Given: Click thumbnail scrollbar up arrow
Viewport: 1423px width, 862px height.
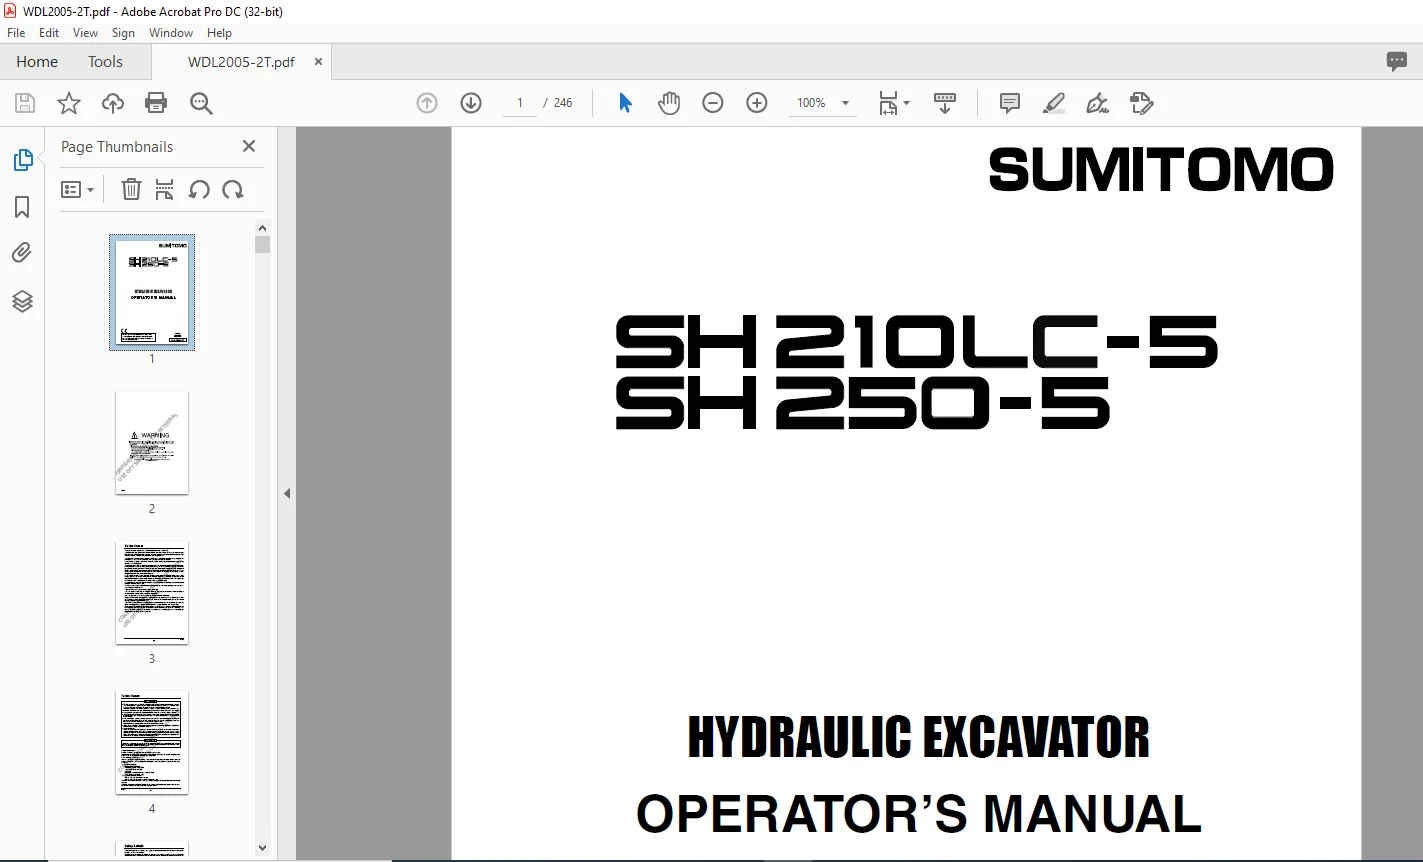Looking at the screenshot, I should [262, 228].
